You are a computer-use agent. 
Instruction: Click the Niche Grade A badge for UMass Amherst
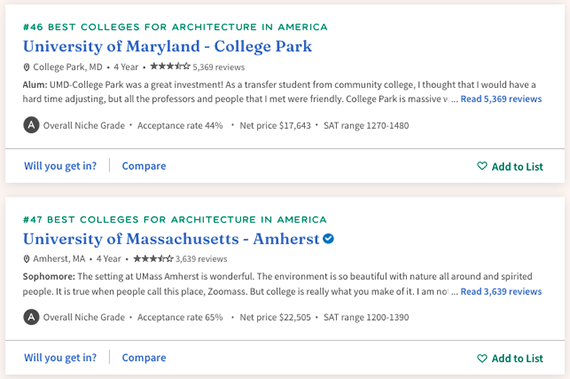[31, 317]
